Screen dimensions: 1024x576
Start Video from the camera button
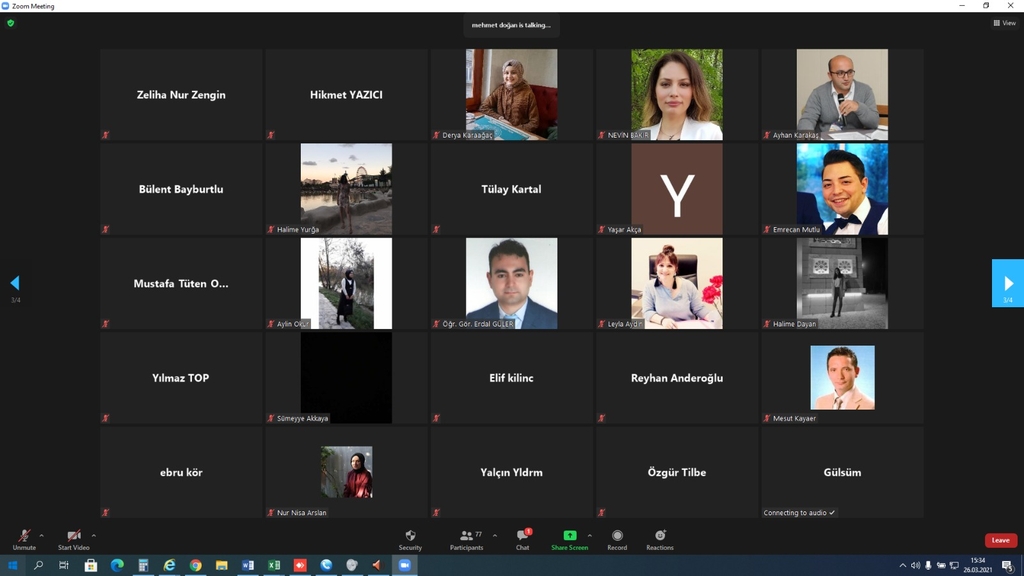click(x=73, y=538)
